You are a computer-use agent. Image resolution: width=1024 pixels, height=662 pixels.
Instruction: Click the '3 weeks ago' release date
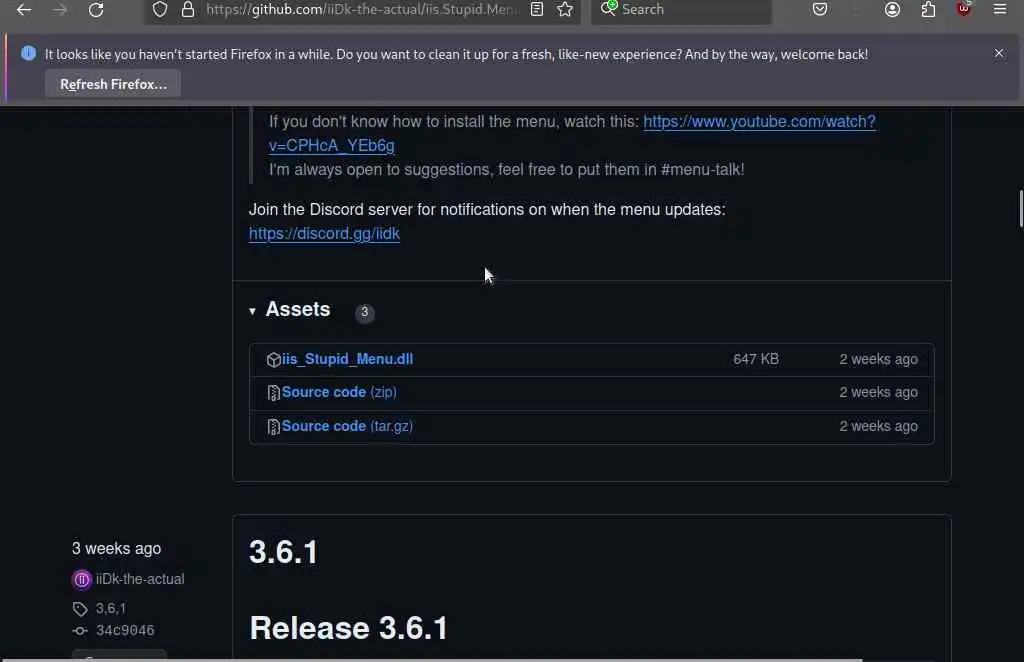(x=116, y=548)
